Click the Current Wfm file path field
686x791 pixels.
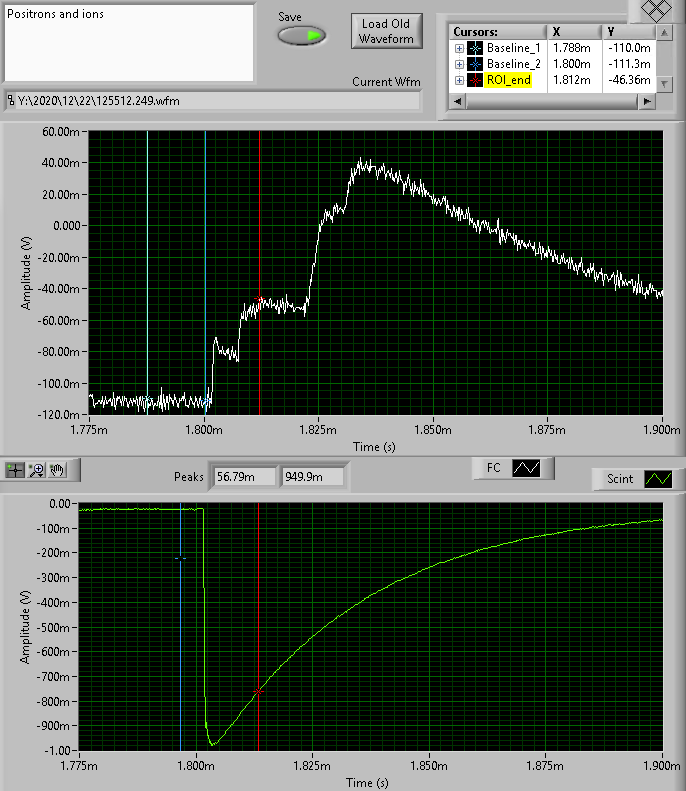click(215, 100)
